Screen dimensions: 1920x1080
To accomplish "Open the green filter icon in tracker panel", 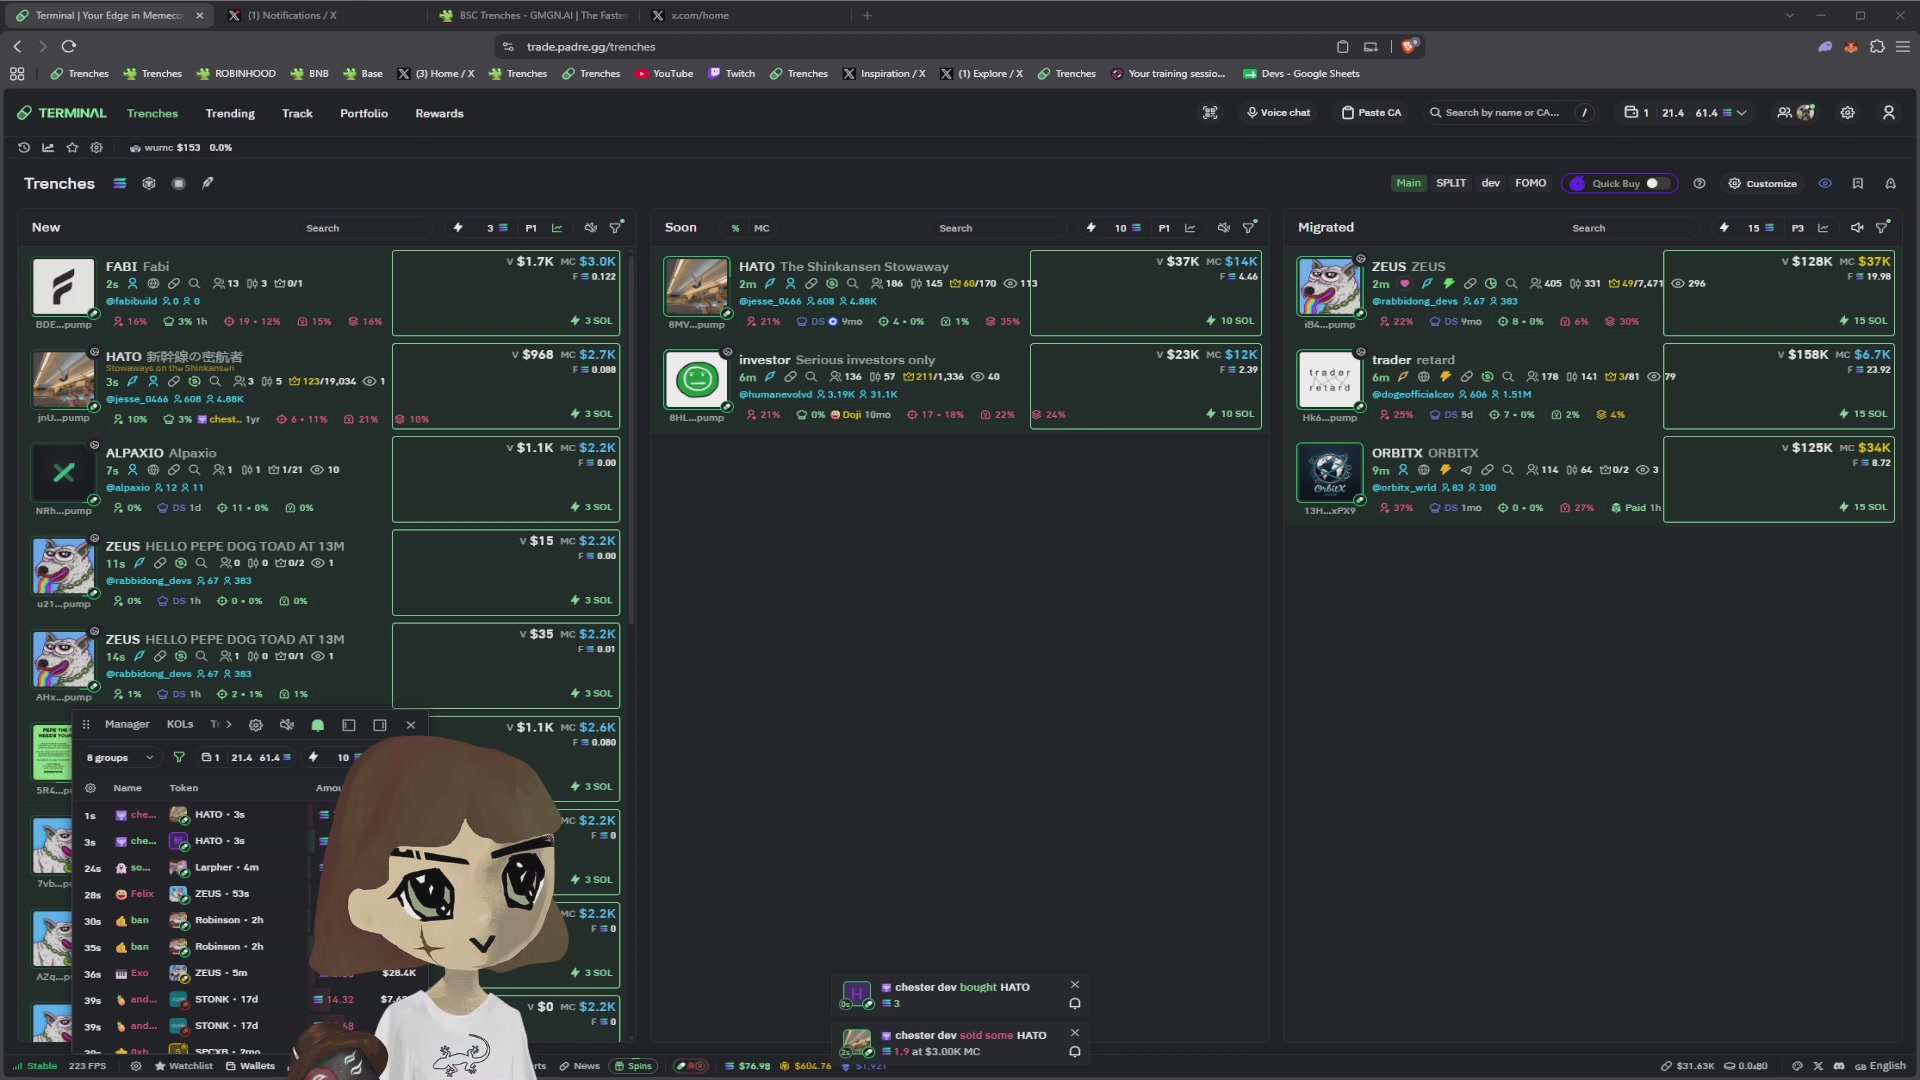I will click(x=179, y=758).
